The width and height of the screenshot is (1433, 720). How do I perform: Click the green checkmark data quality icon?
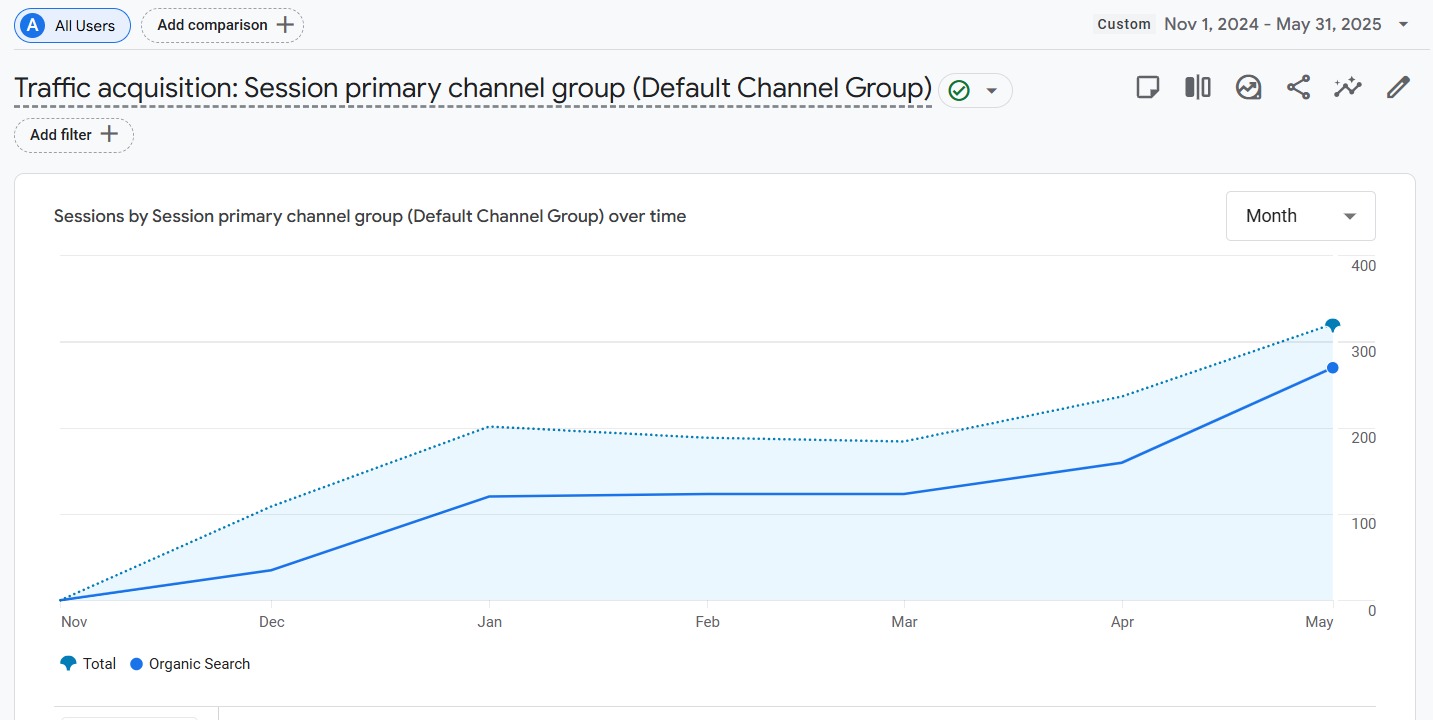click(959, 91)
